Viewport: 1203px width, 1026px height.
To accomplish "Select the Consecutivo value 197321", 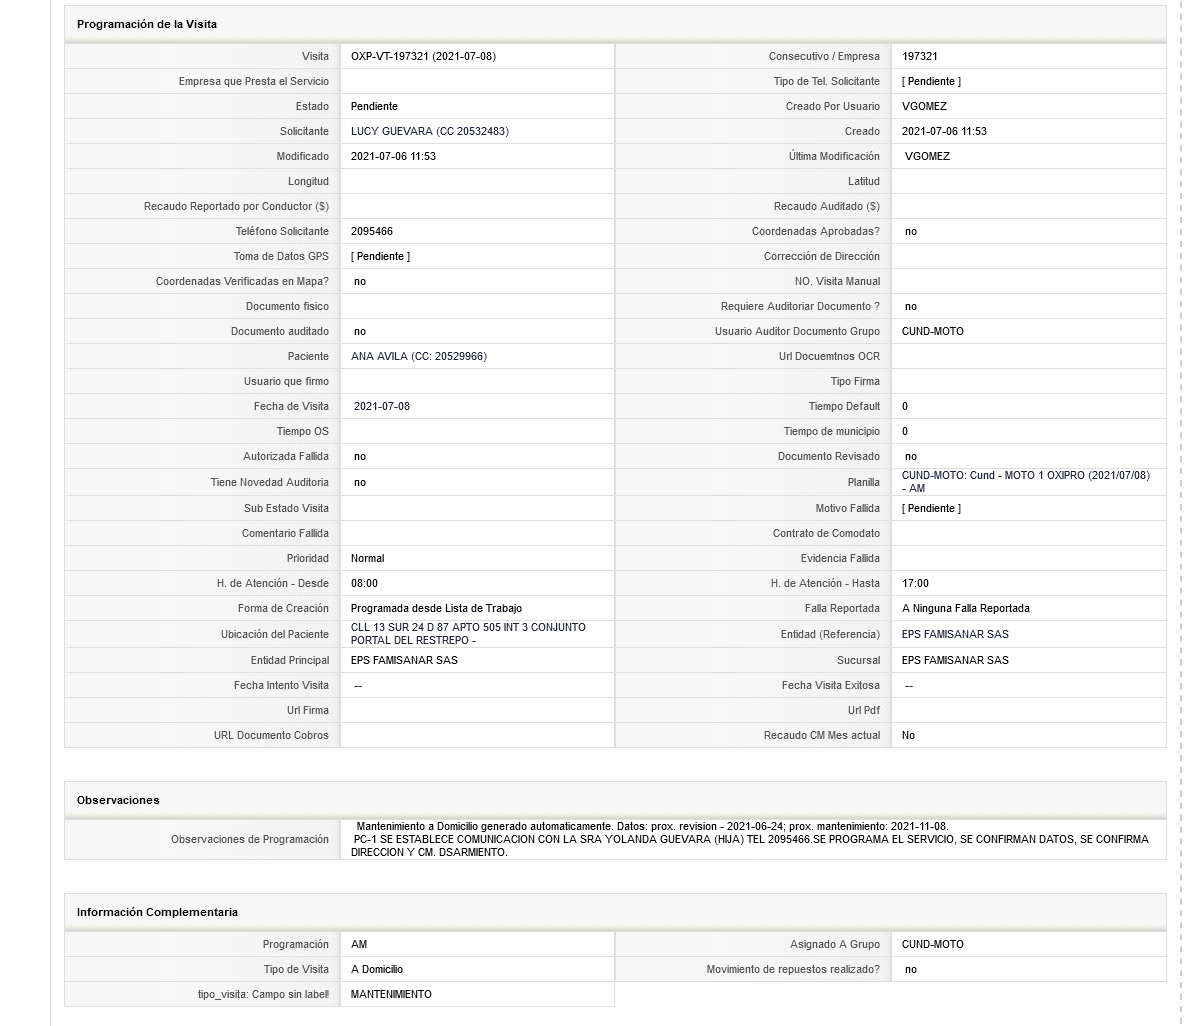I will (919, 57).
